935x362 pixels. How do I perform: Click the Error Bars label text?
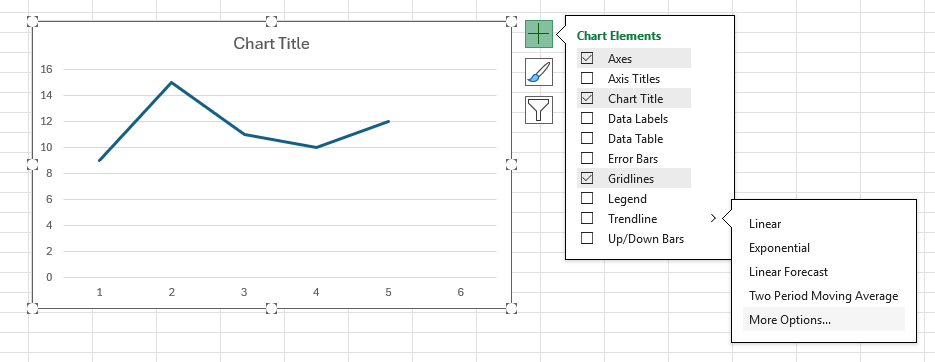tap(633, 159)
